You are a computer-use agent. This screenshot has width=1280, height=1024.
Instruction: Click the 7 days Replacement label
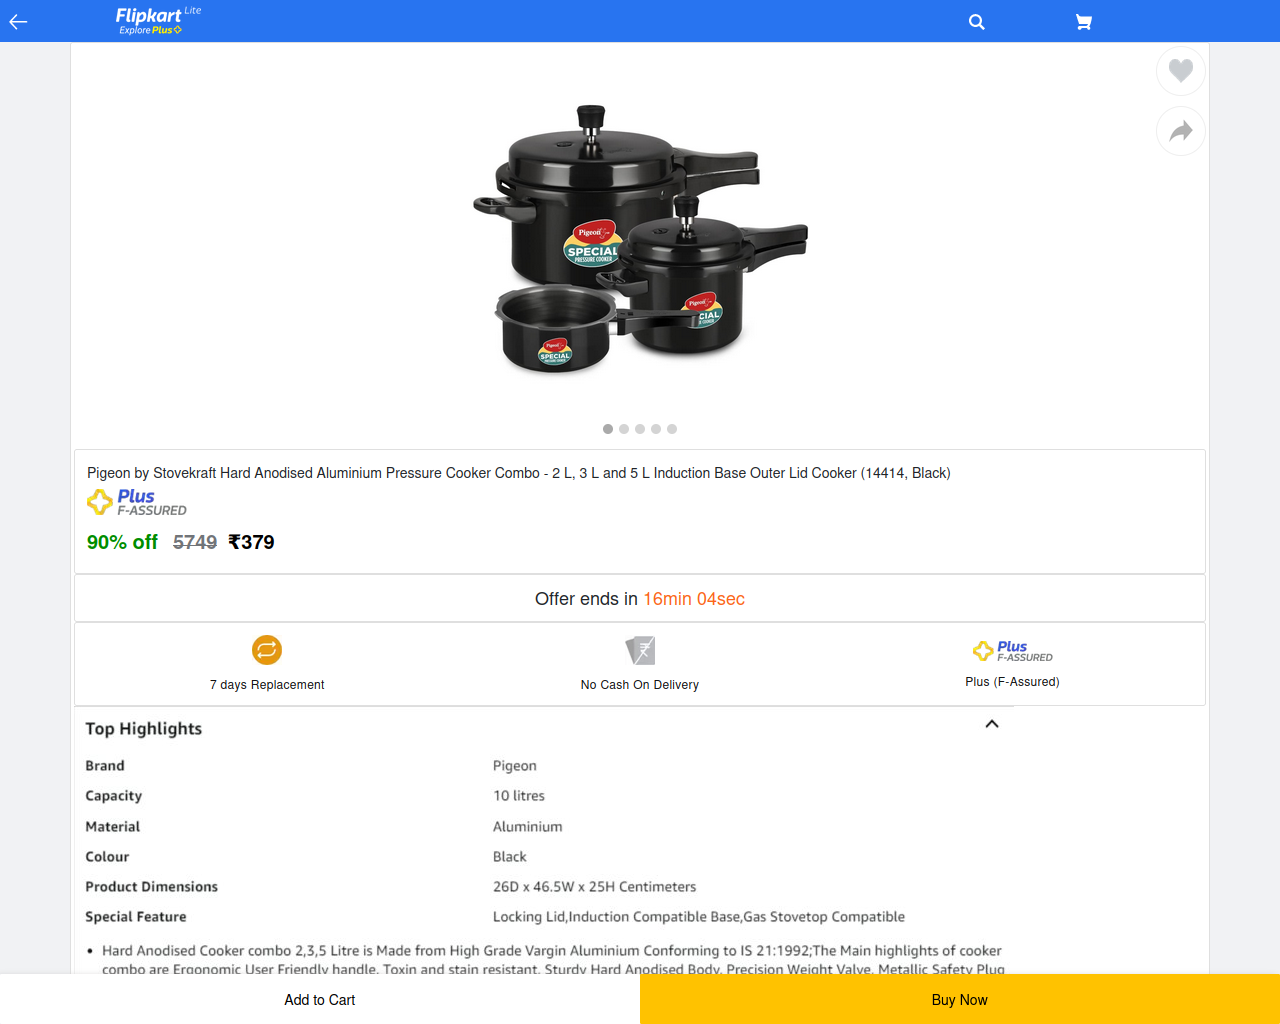click(x=267, y=685)
